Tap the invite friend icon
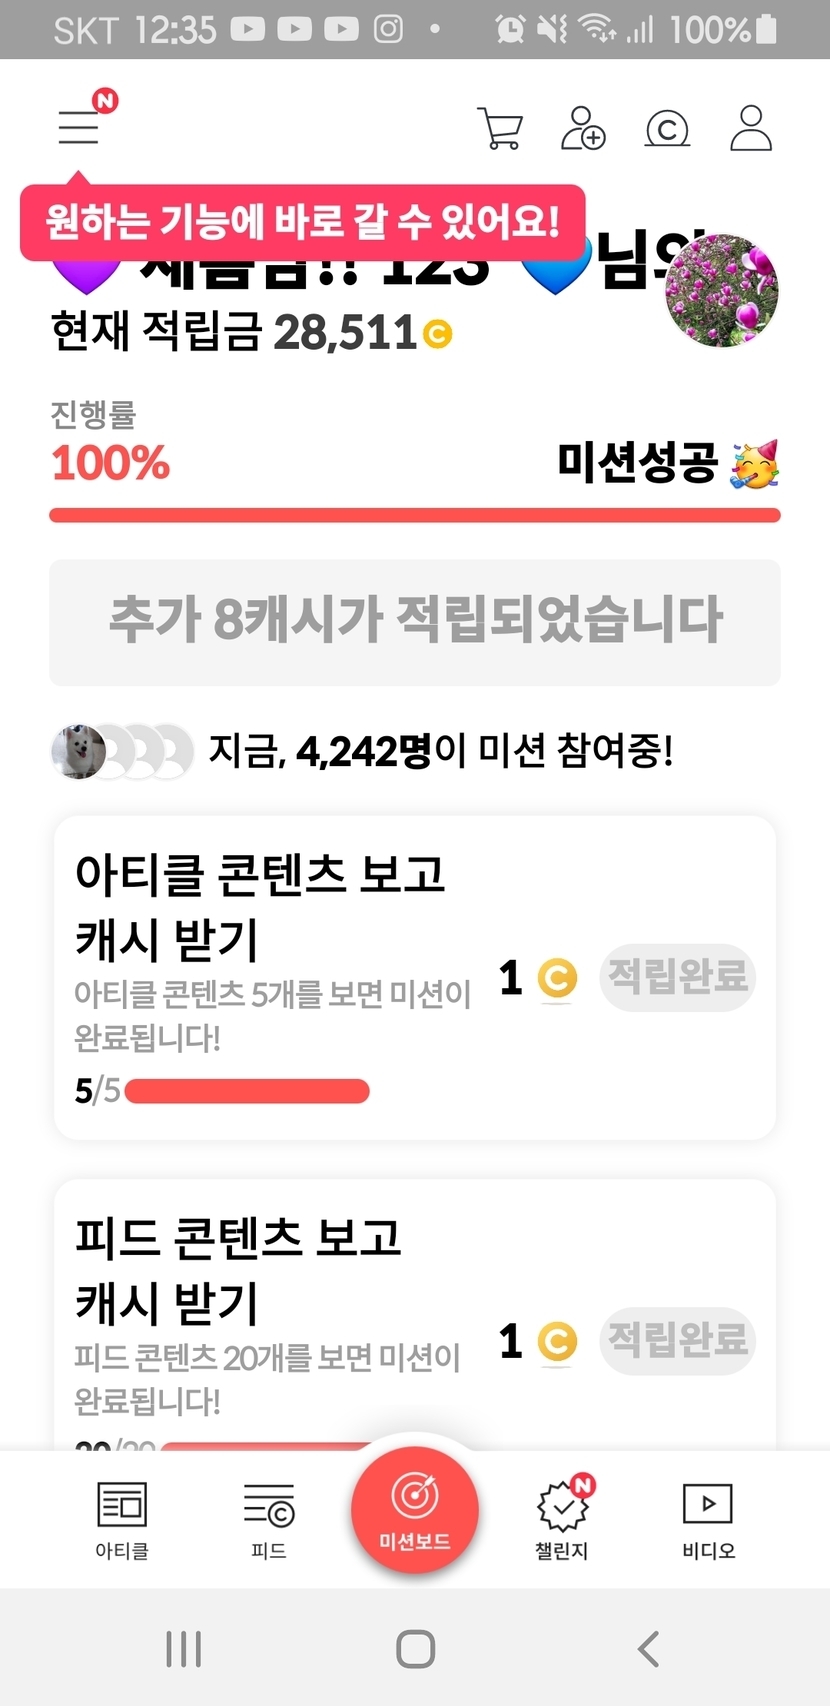Image resolution: width=830 pixels, height=1706 pixels. [583, 128]
